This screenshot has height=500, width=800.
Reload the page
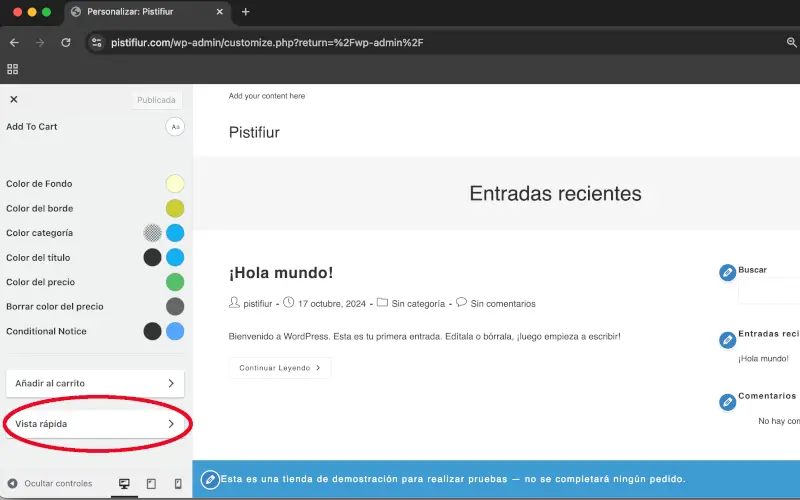(66, 42)
